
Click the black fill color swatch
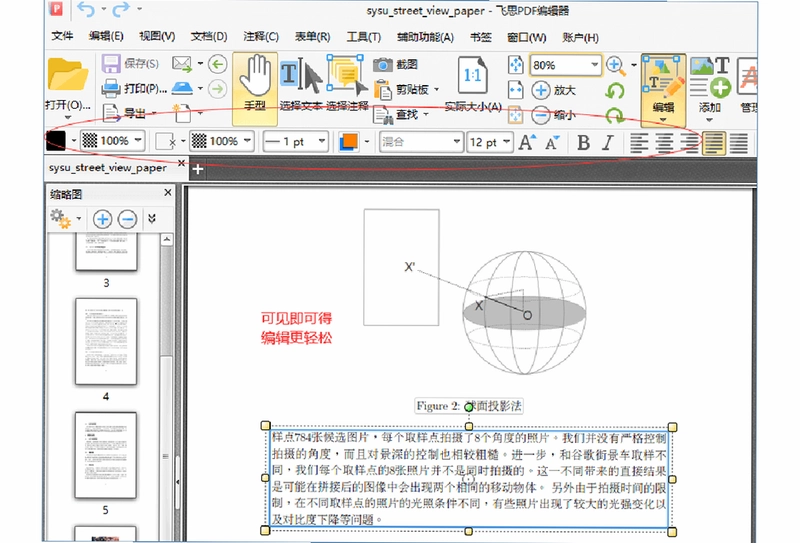(x=56, y=141)
